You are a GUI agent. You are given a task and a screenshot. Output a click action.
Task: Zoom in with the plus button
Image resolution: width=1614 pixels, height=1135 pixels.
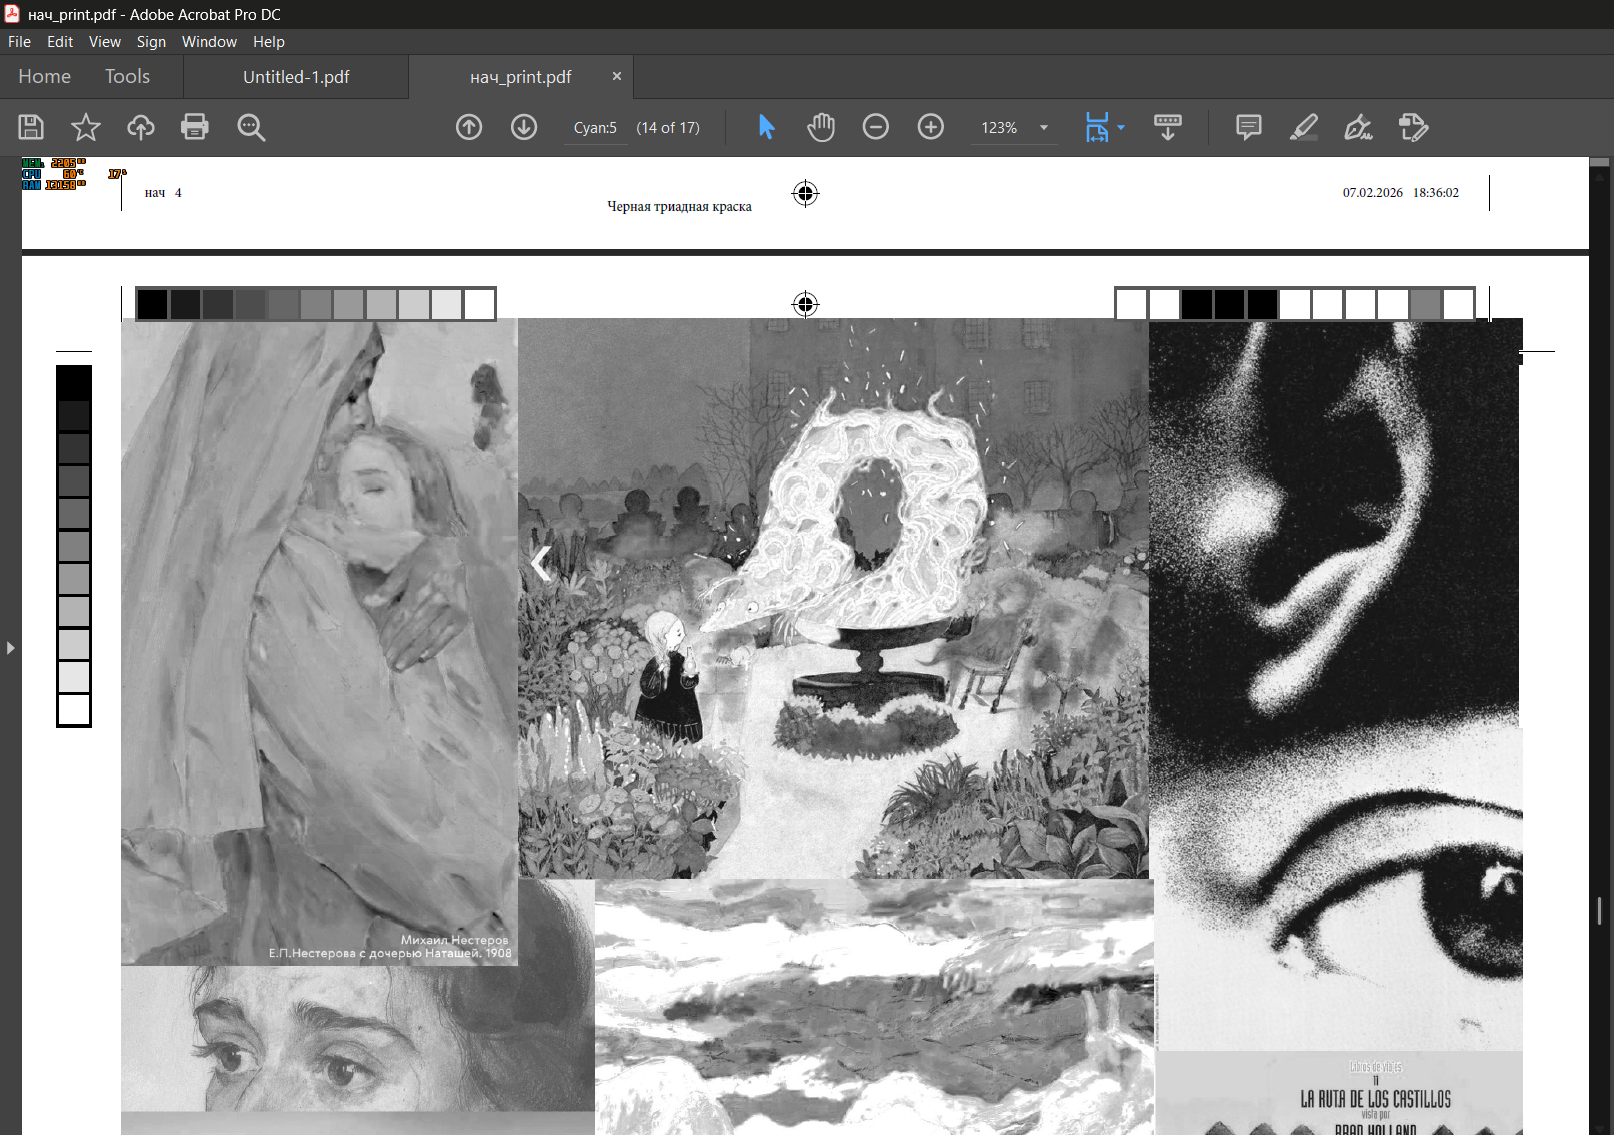pos(931,127)
